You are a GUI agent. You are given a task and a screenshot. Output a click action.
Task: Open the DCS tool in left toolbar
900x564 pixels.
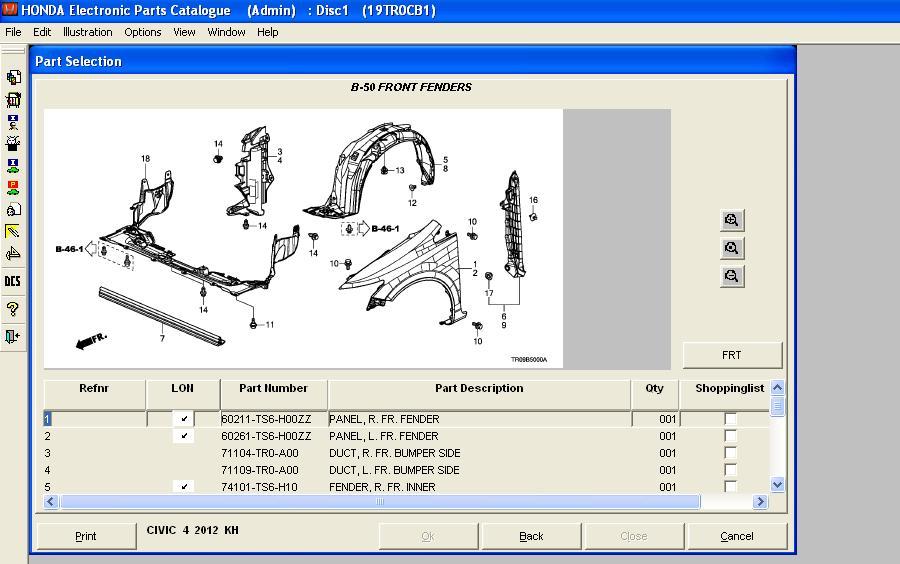13,281
